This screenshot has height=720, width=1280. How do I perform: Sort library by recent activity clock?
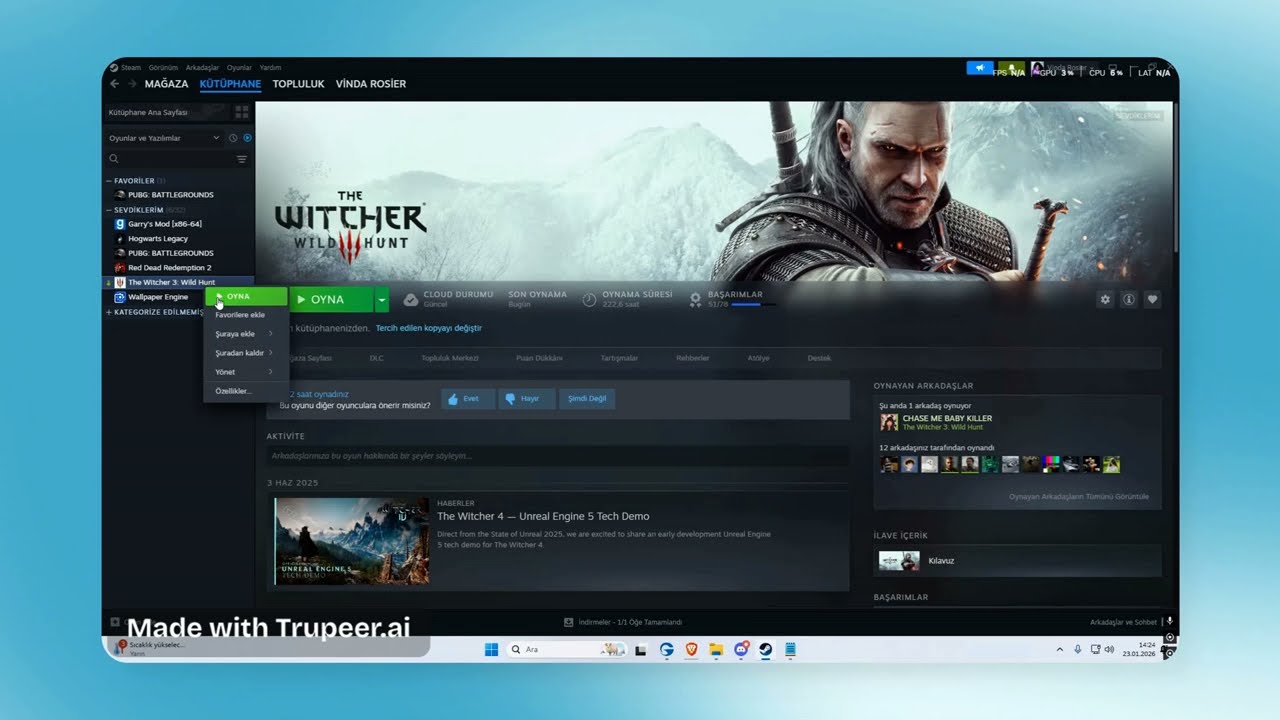(233, 138)
